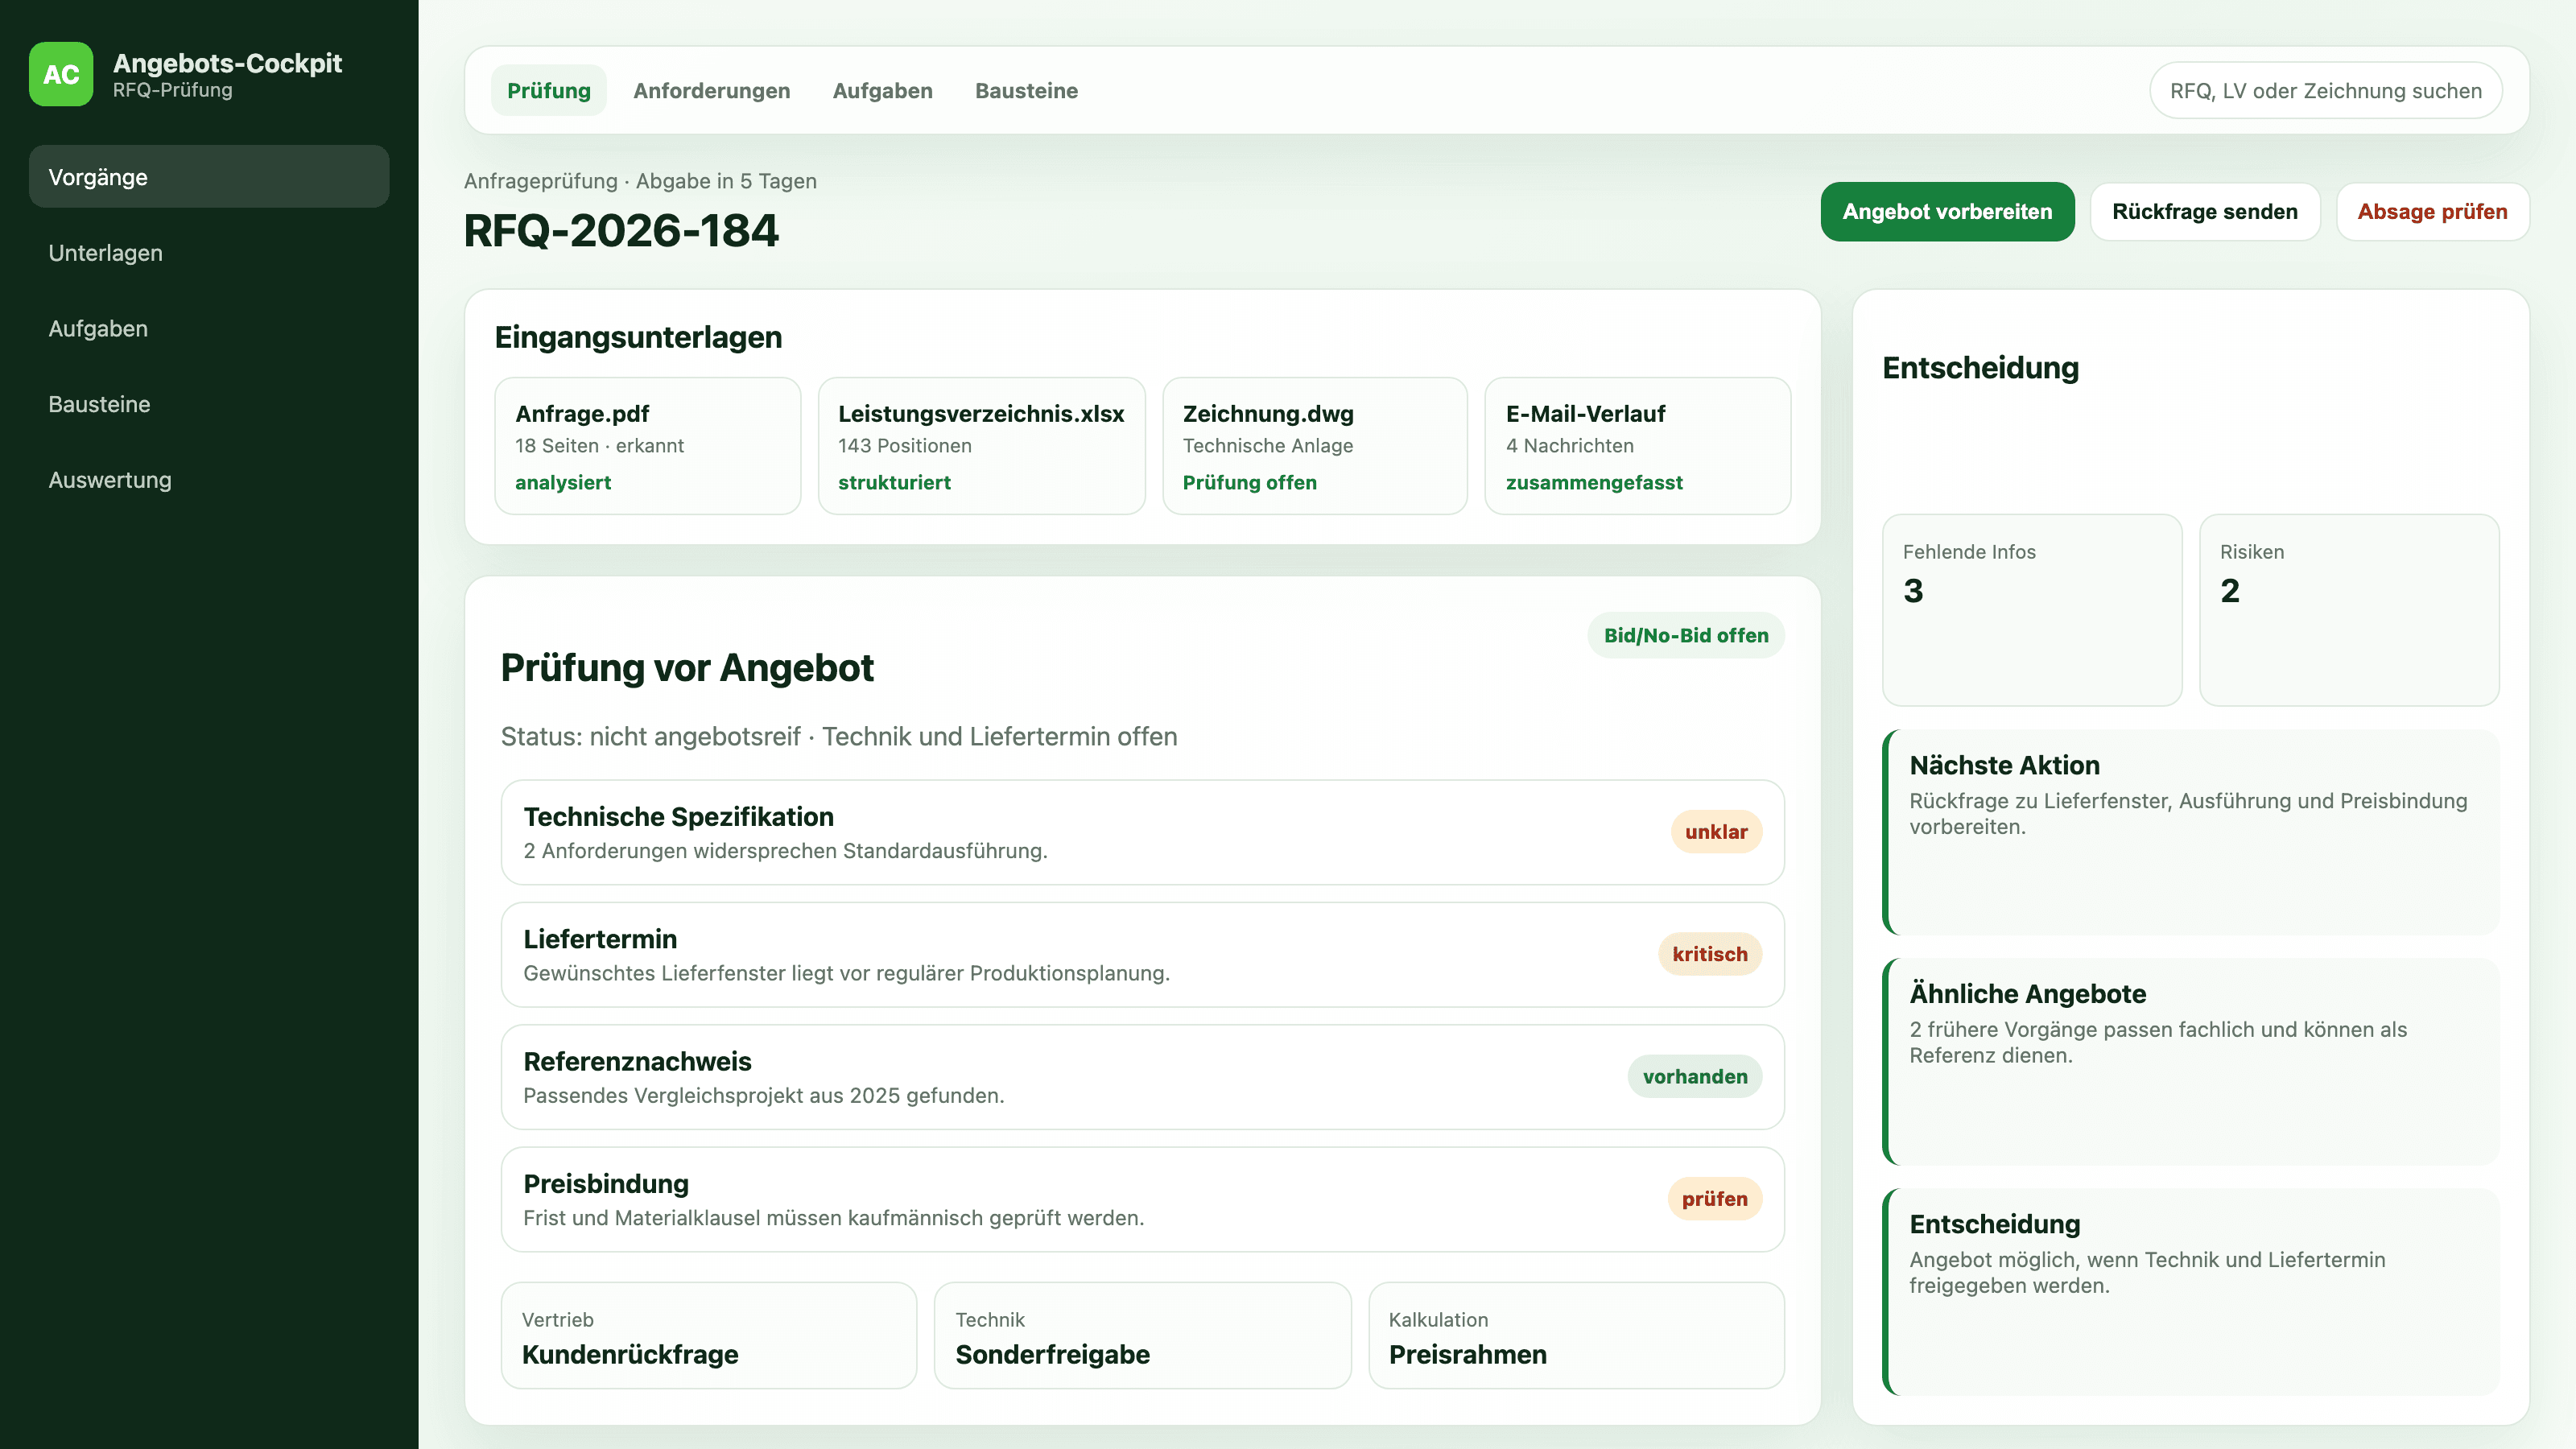Image resolution: width=2576 pixels, height=1449 pixels.
Task: Open the Zeichnung.dwg document card
Action: (1314, 446)
